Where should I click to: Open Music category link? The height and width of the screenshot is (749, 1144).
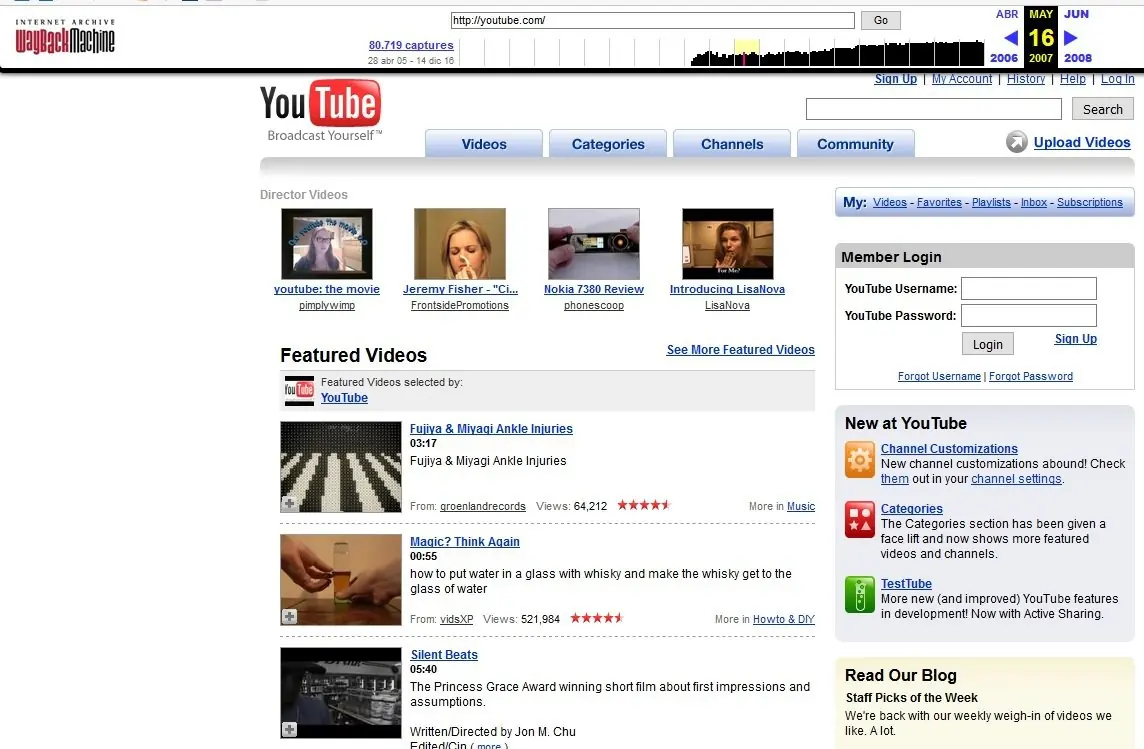(x=800, y=506)
